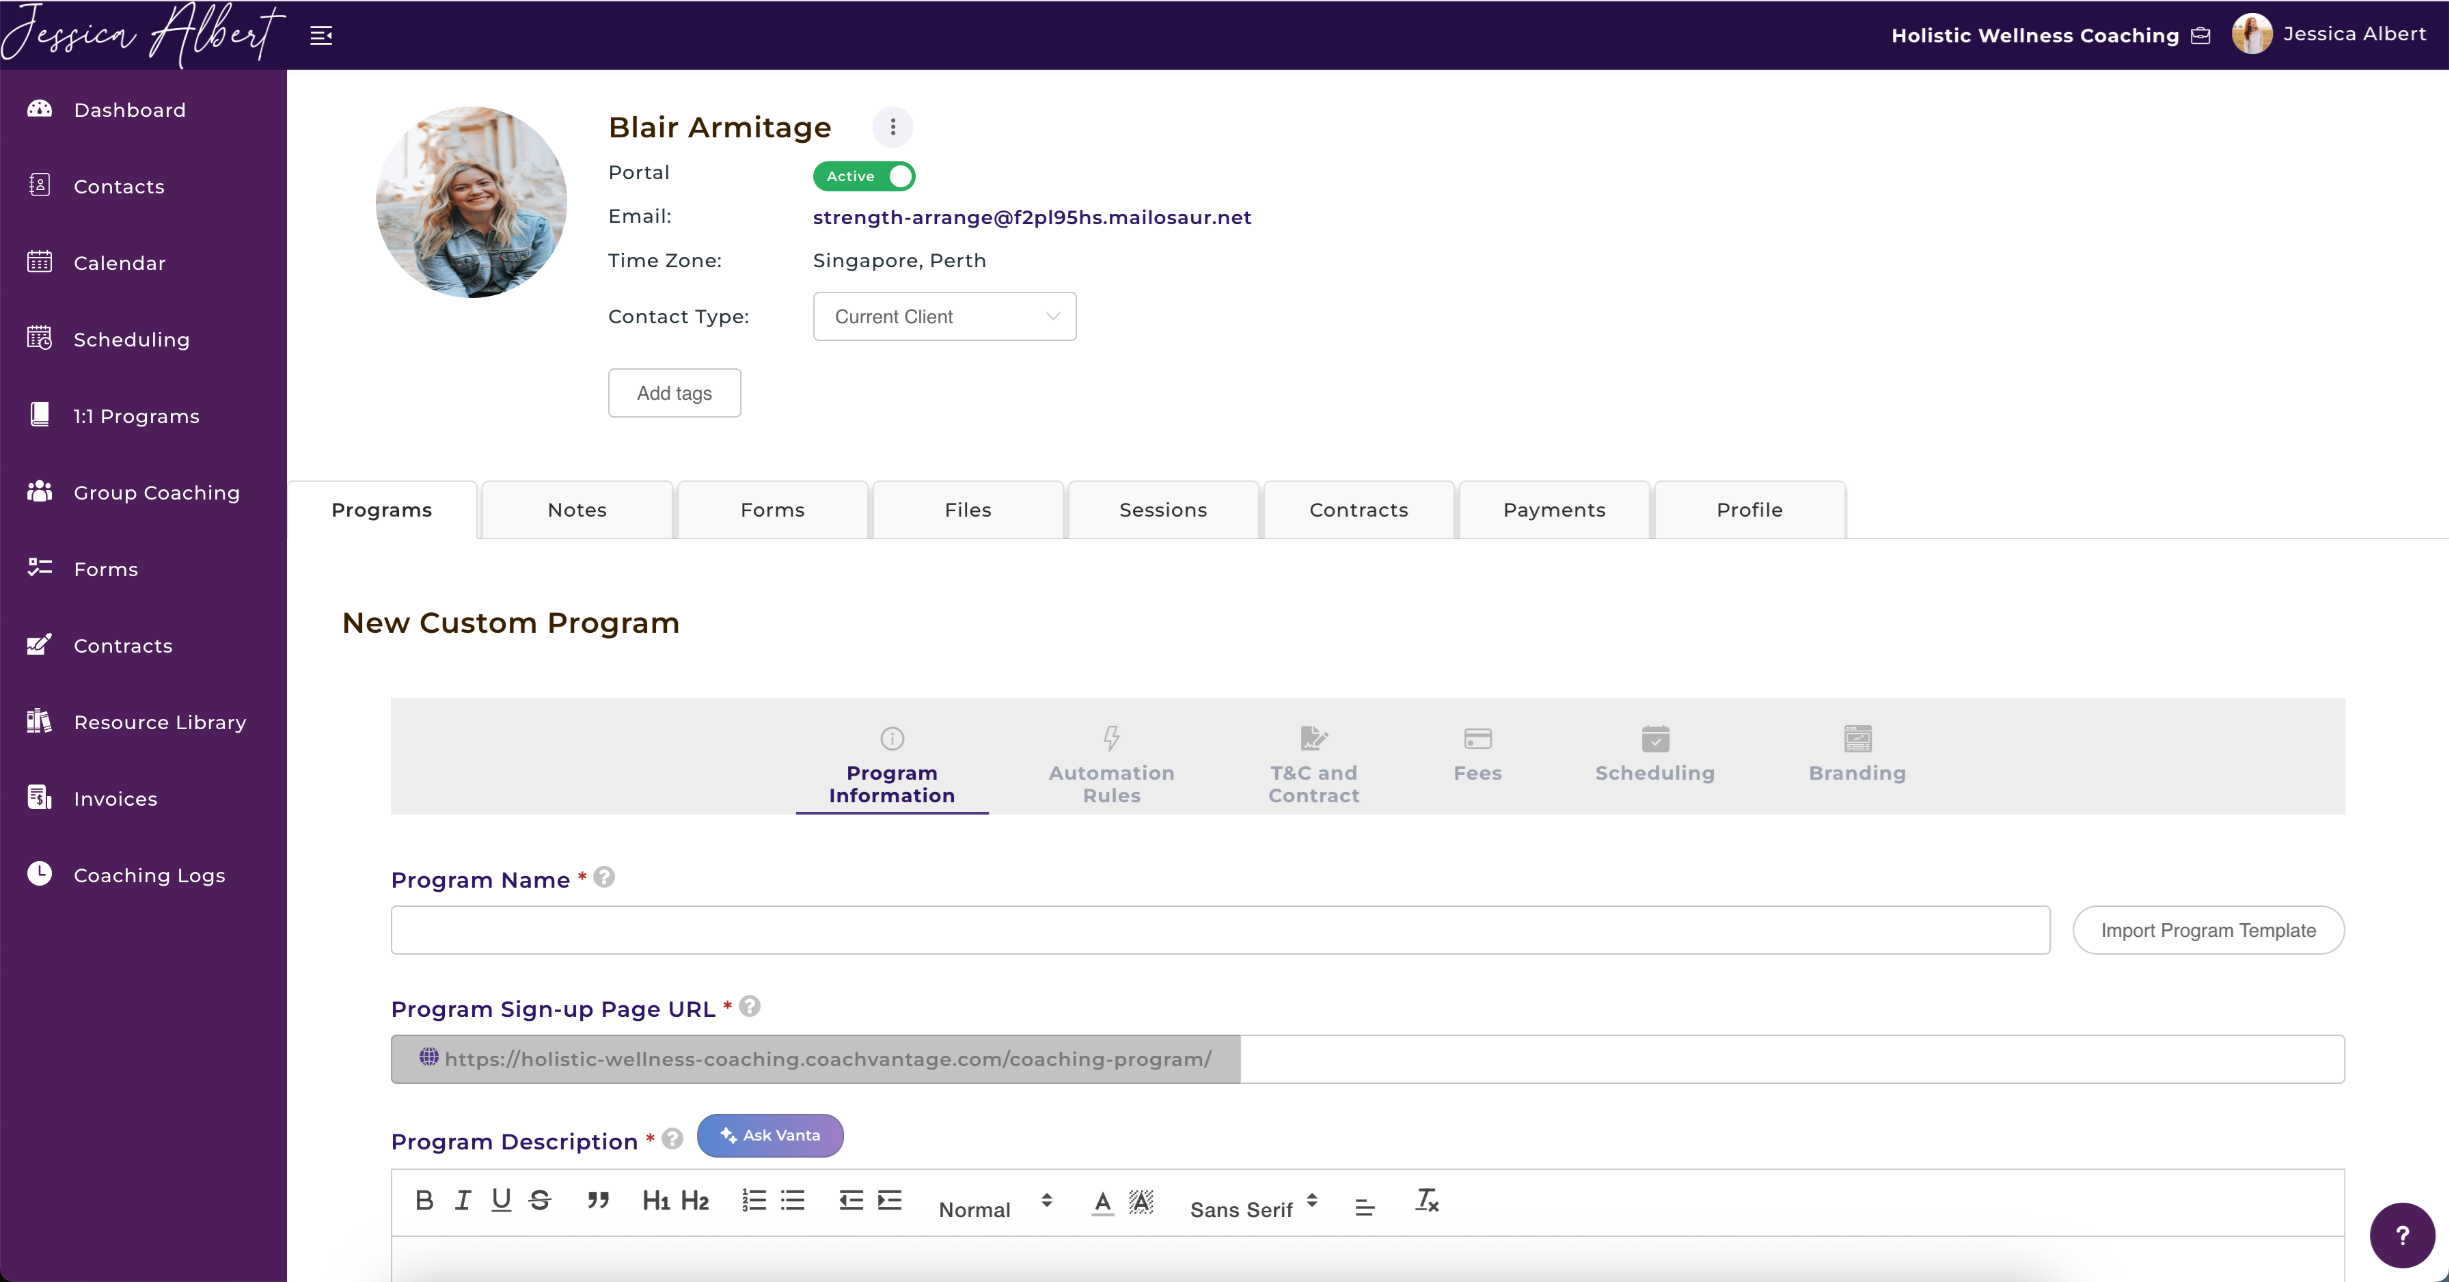Switch to the Sessions tab
This screenshot has width=2449, height=1282.
click(1163, 510)
